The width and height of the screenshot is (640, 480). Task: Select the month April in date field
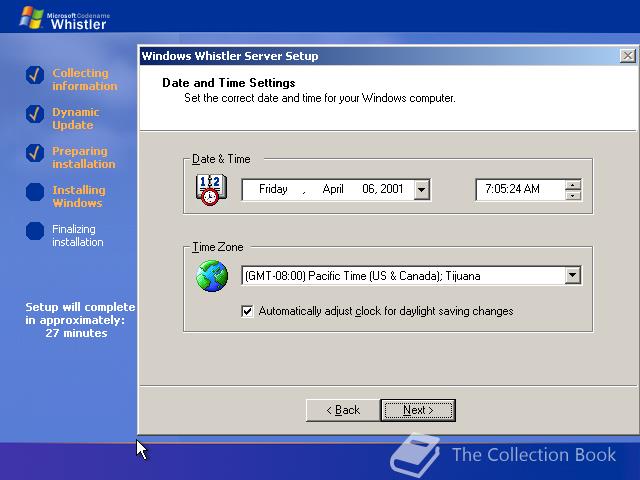[333, 189]
